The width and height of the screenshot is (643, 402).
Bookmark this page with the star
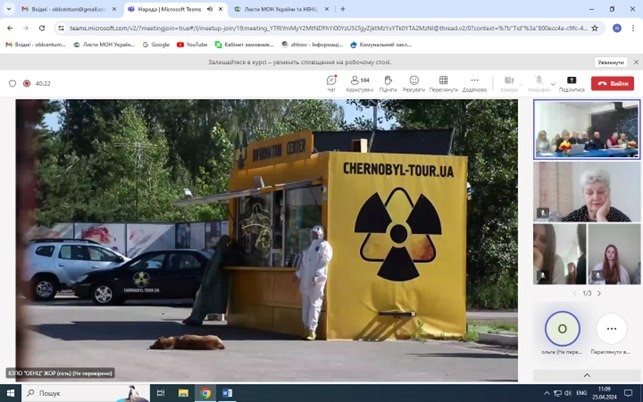point(595,28)
